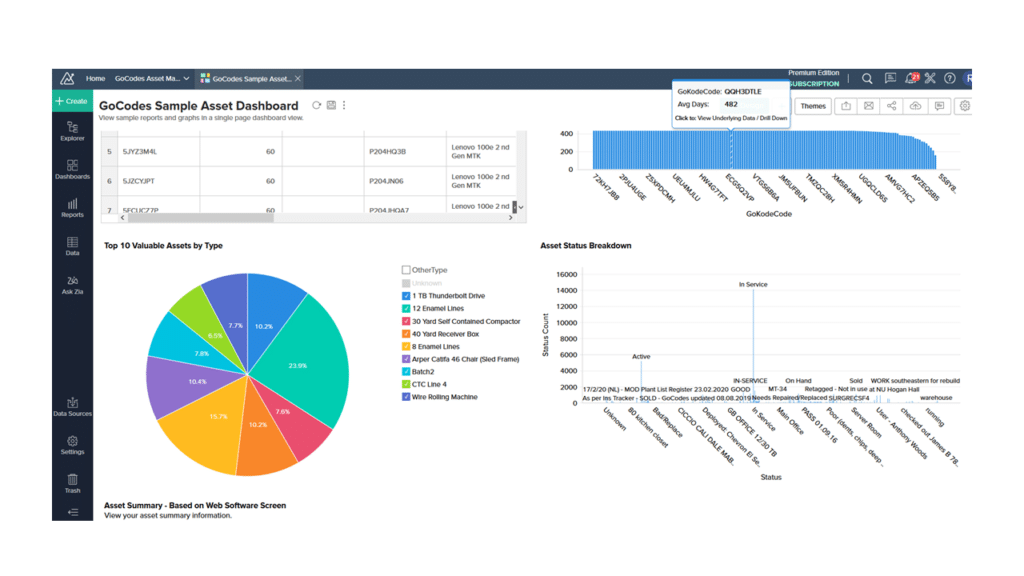Collapse the left sidebar with the arrow

tap(72, 512)
